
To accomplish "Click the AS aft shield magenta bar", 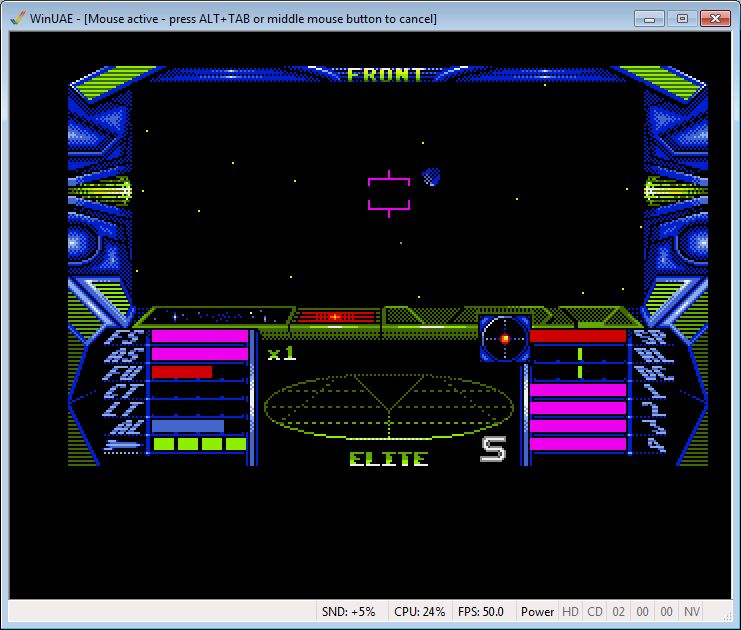I will (200, 354).
